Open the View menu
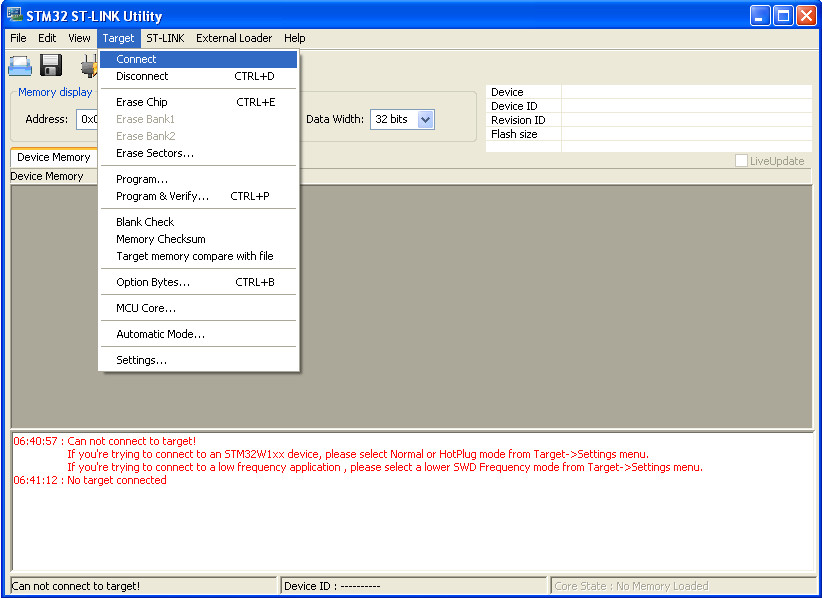 79,38
